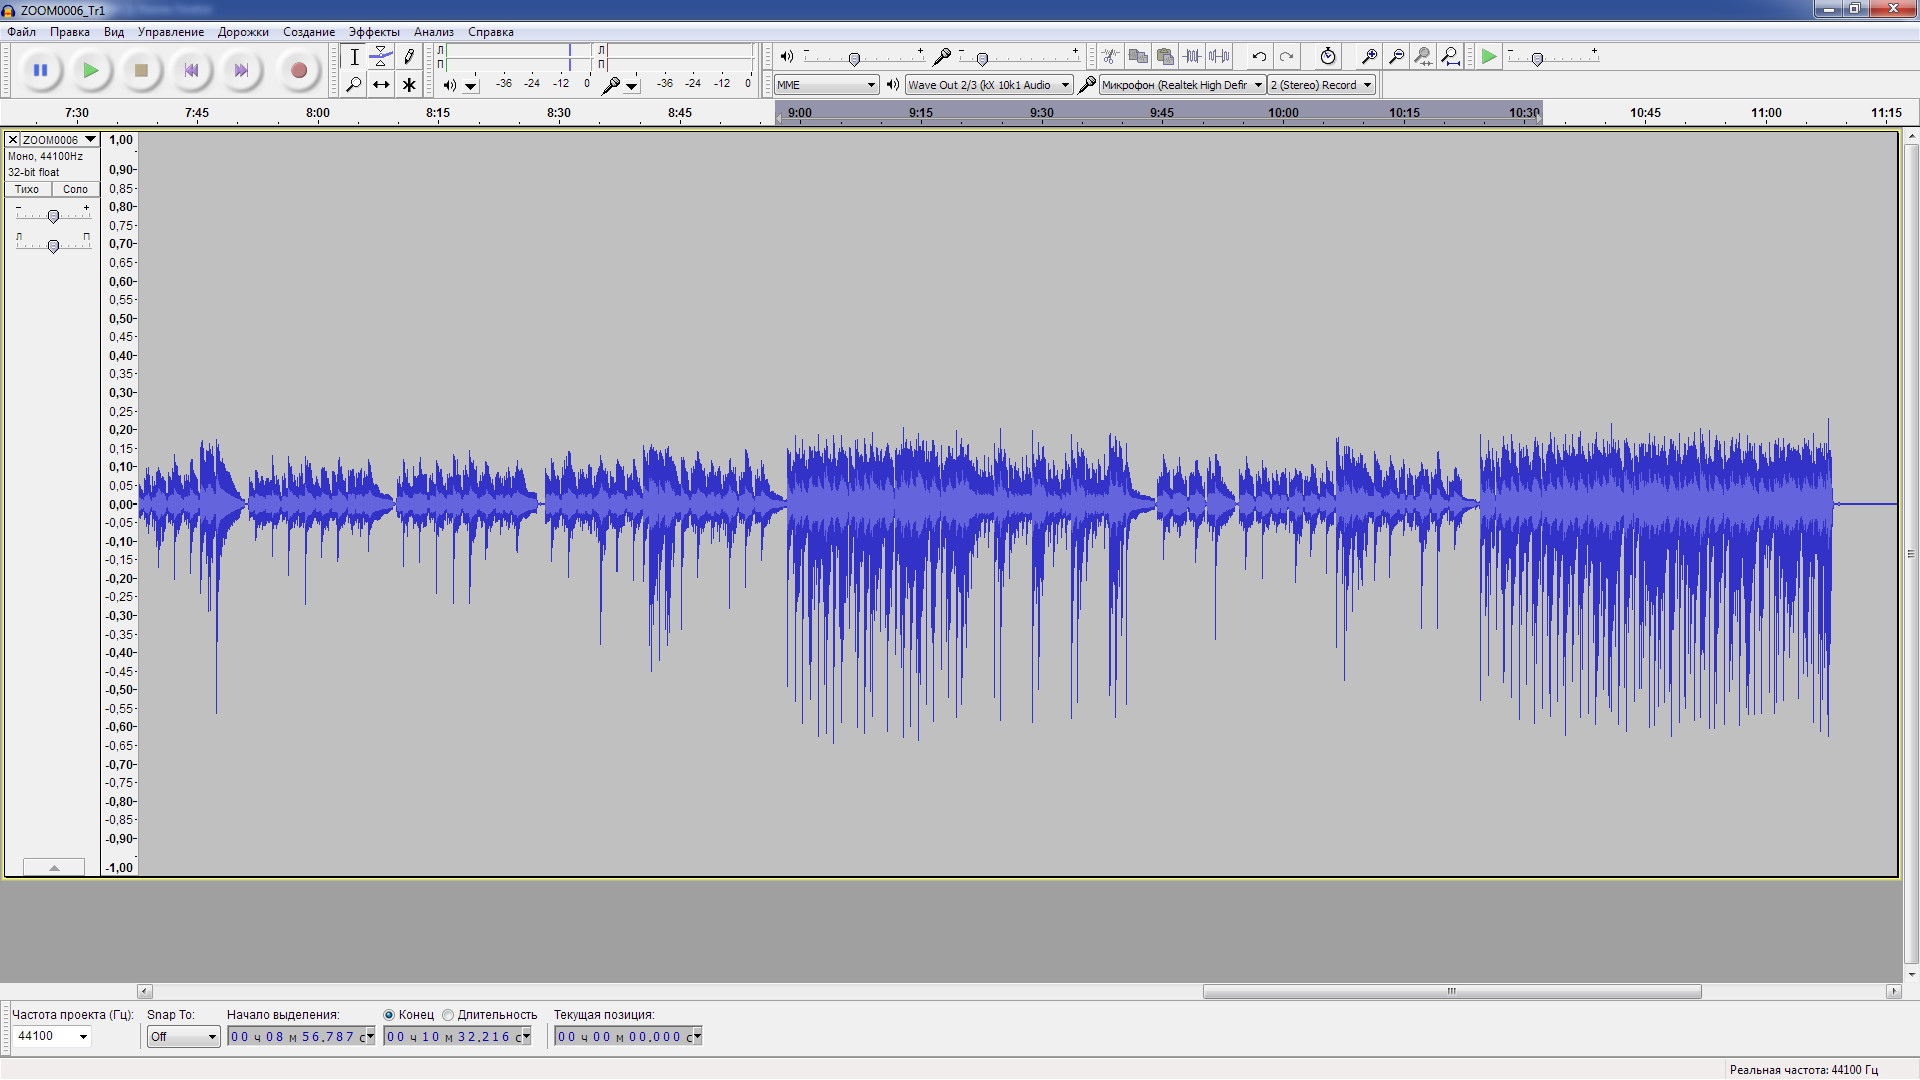Click the Record button

pos(298,70)
